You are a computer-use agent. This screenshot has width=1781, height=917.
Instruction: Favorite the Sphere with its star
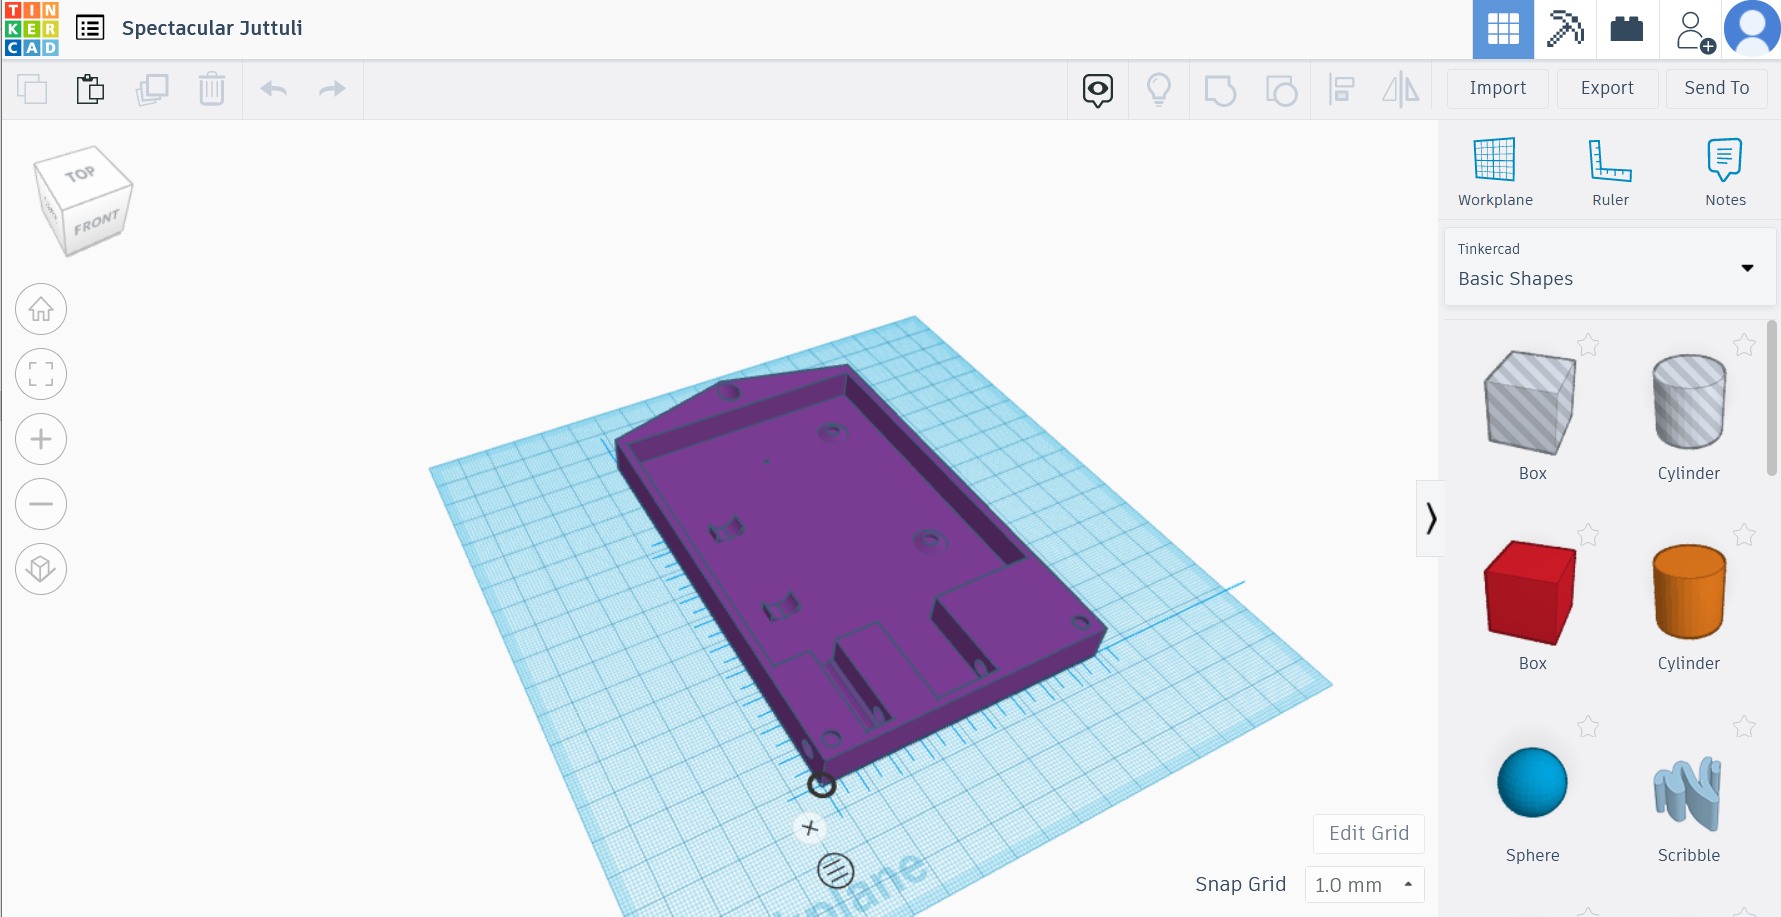tap(1588, 727)
